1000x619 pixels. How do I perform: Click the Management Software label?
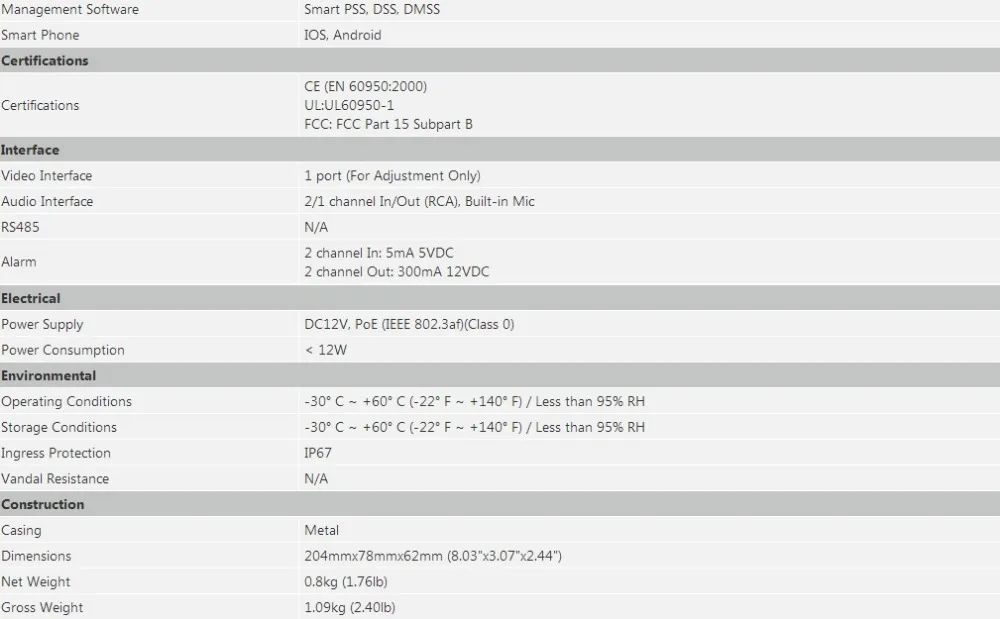(70, 10)
